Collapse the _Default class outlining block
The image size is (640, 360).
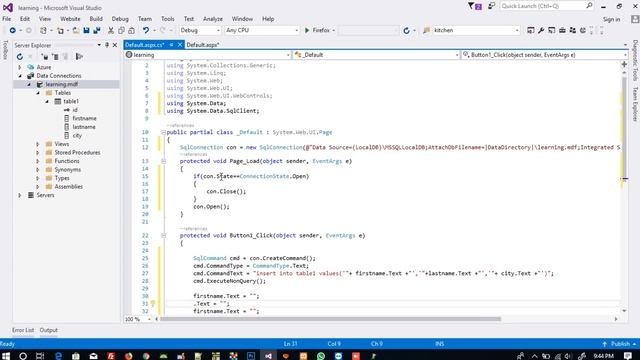click(163, 132)
